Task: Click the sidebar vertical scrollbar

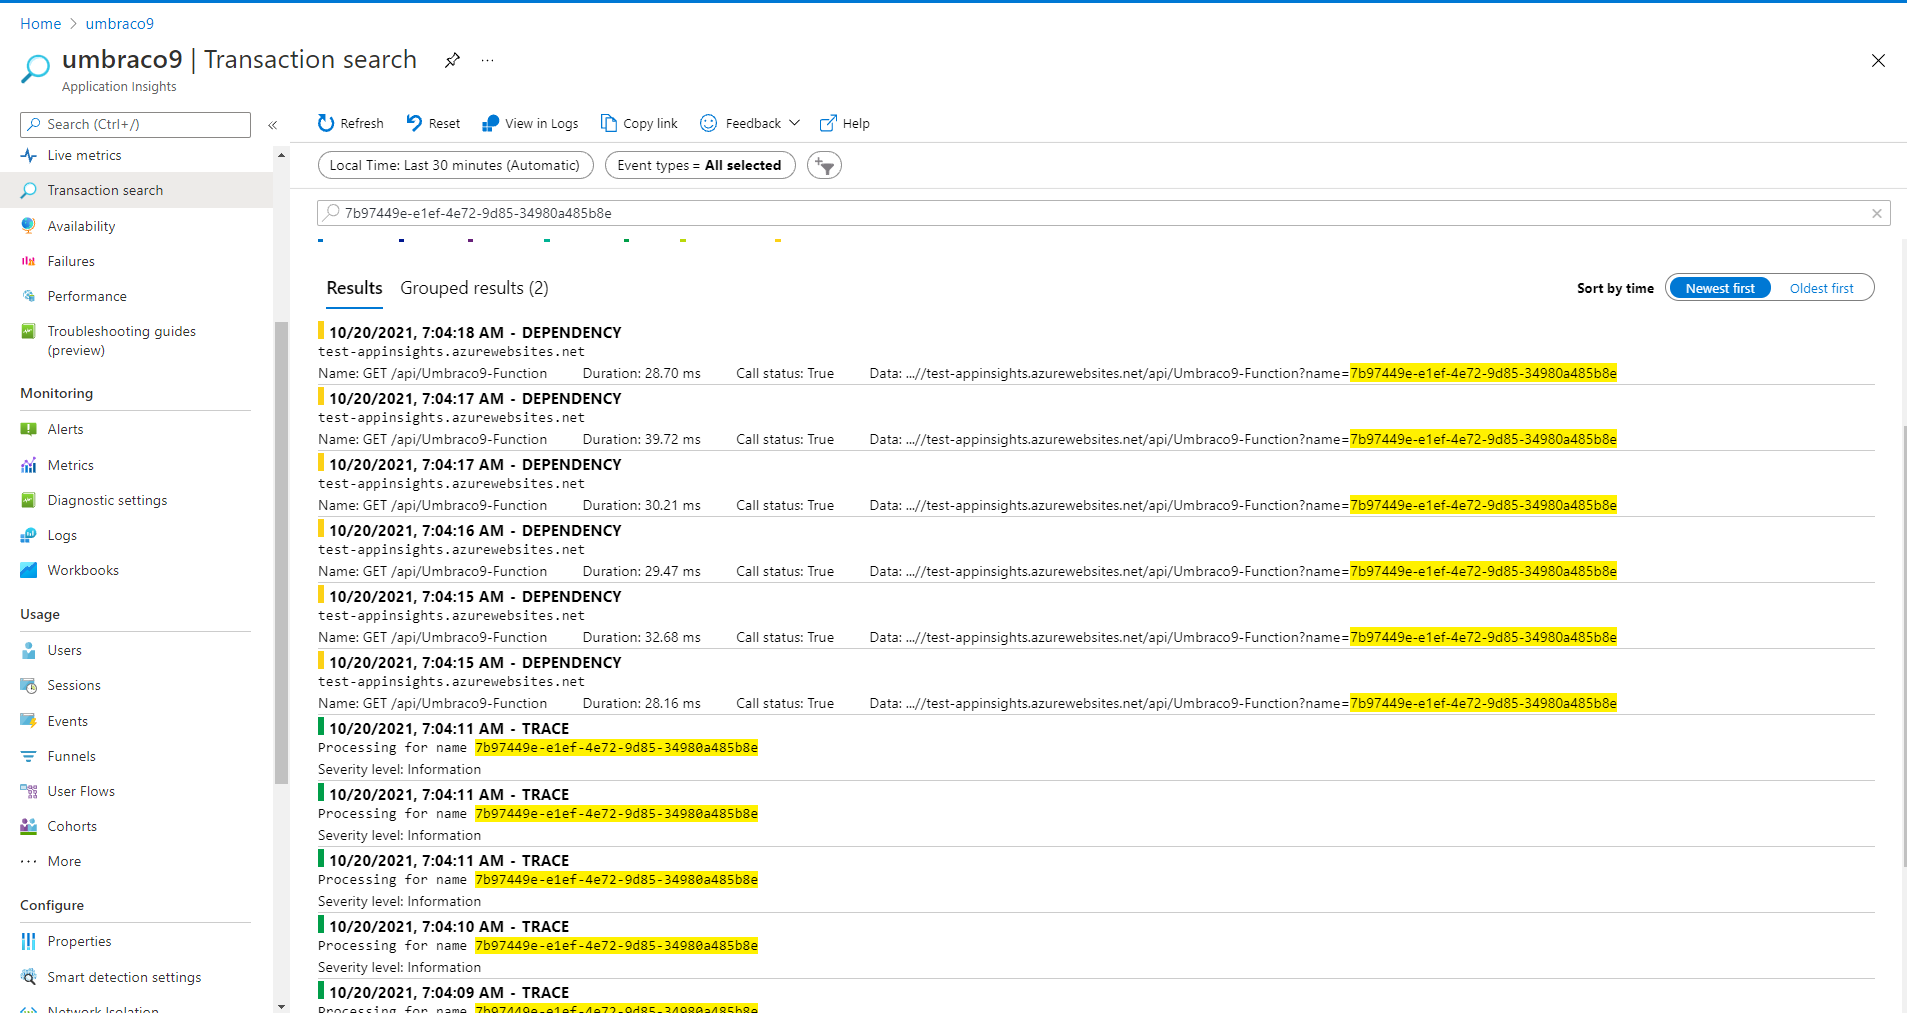Action: point(281,552)
